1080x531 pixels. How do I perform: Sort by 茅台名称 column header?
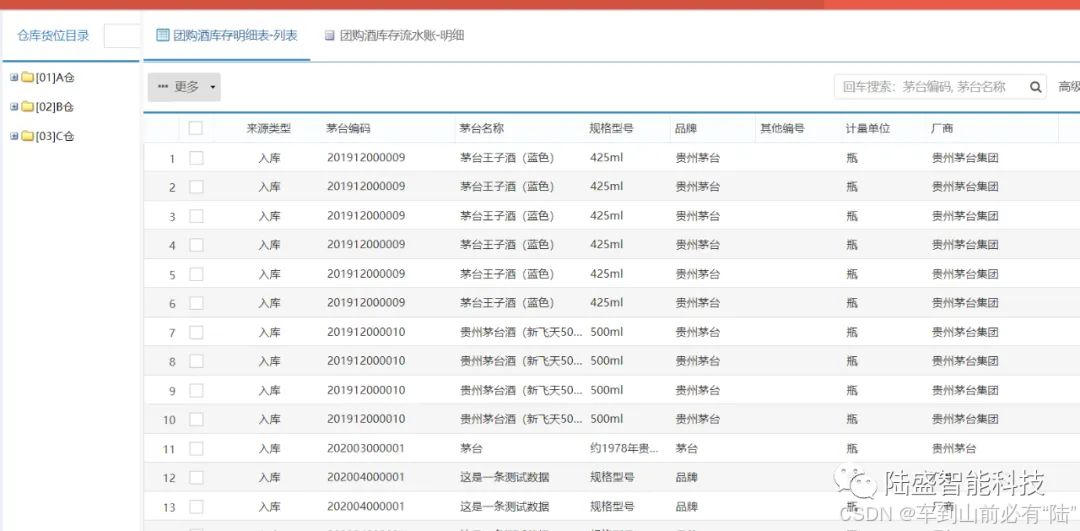482,128
